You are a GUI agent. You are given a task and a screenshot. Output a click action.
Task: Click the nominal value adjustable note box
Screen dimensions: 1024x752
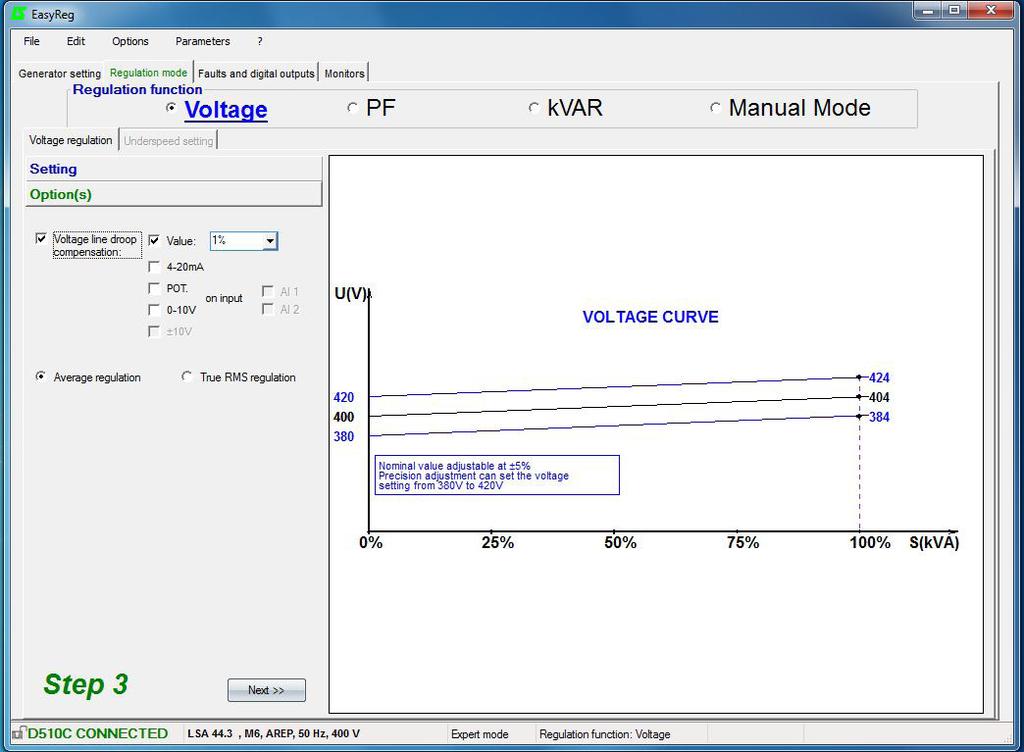point(497,475)
